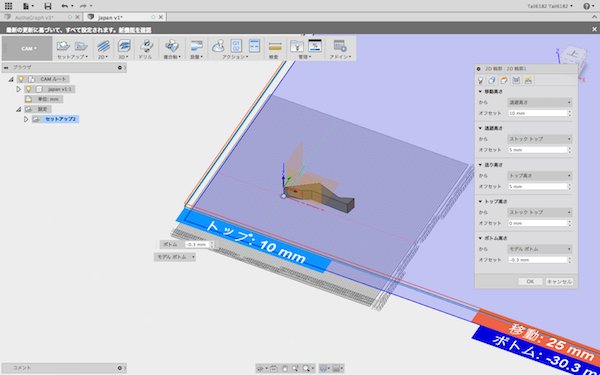Switch to the Japan v1 document tab
600x375 pixels.
tap(110, 17)
